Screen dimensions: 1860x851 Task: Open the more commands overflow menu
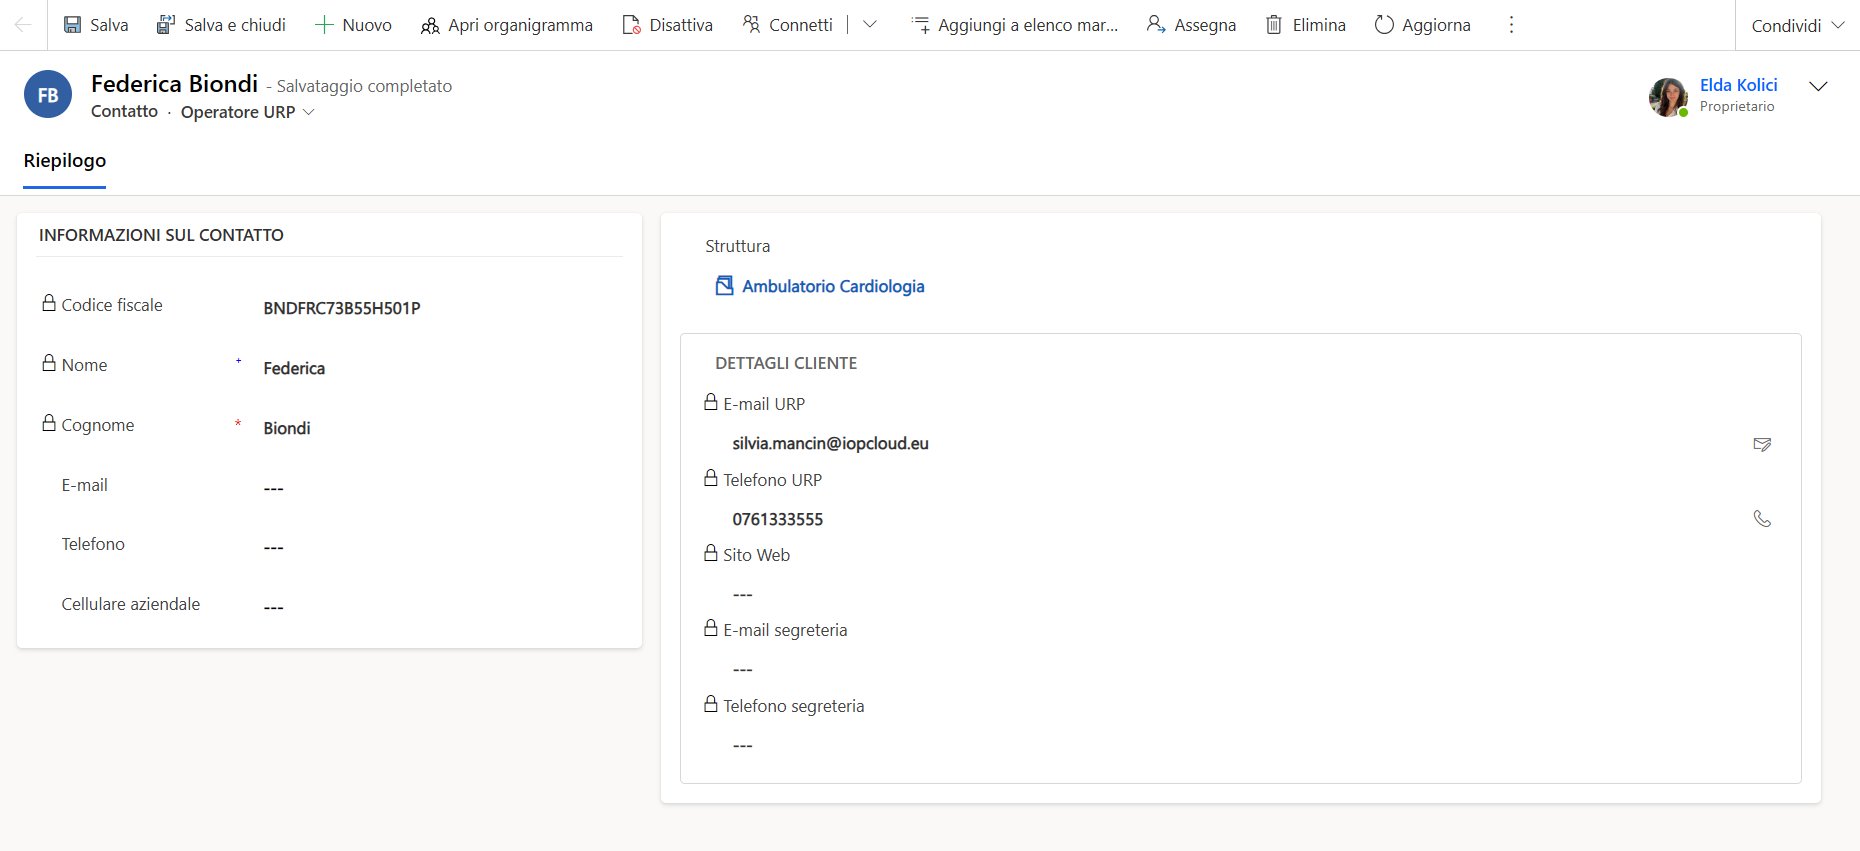1511,25
